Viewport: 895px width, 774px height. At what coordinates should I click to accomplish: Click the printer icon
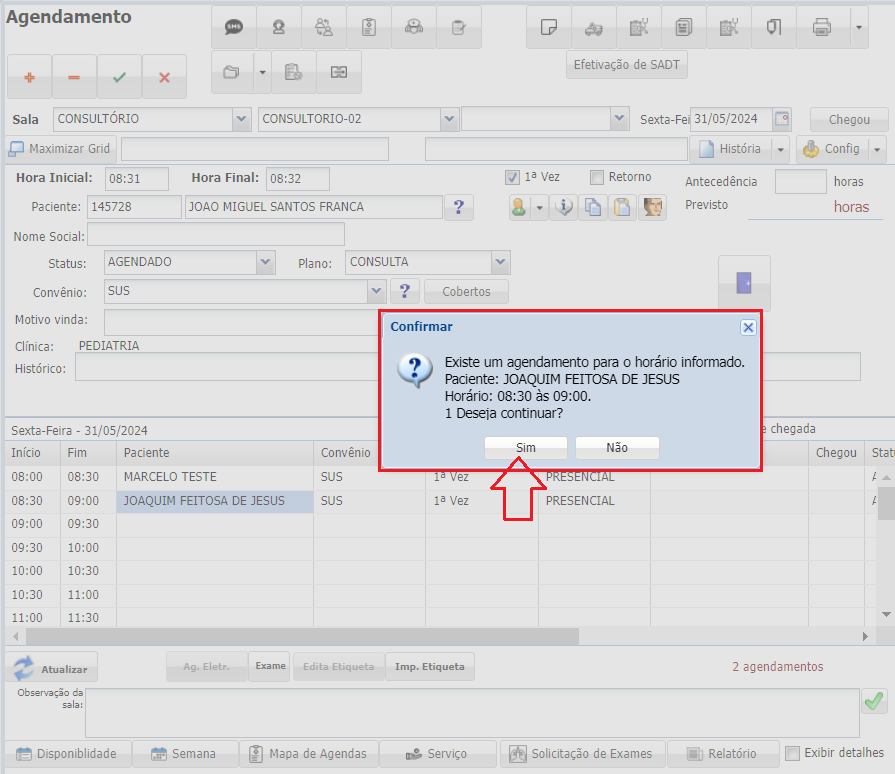[x=822, y=27]
